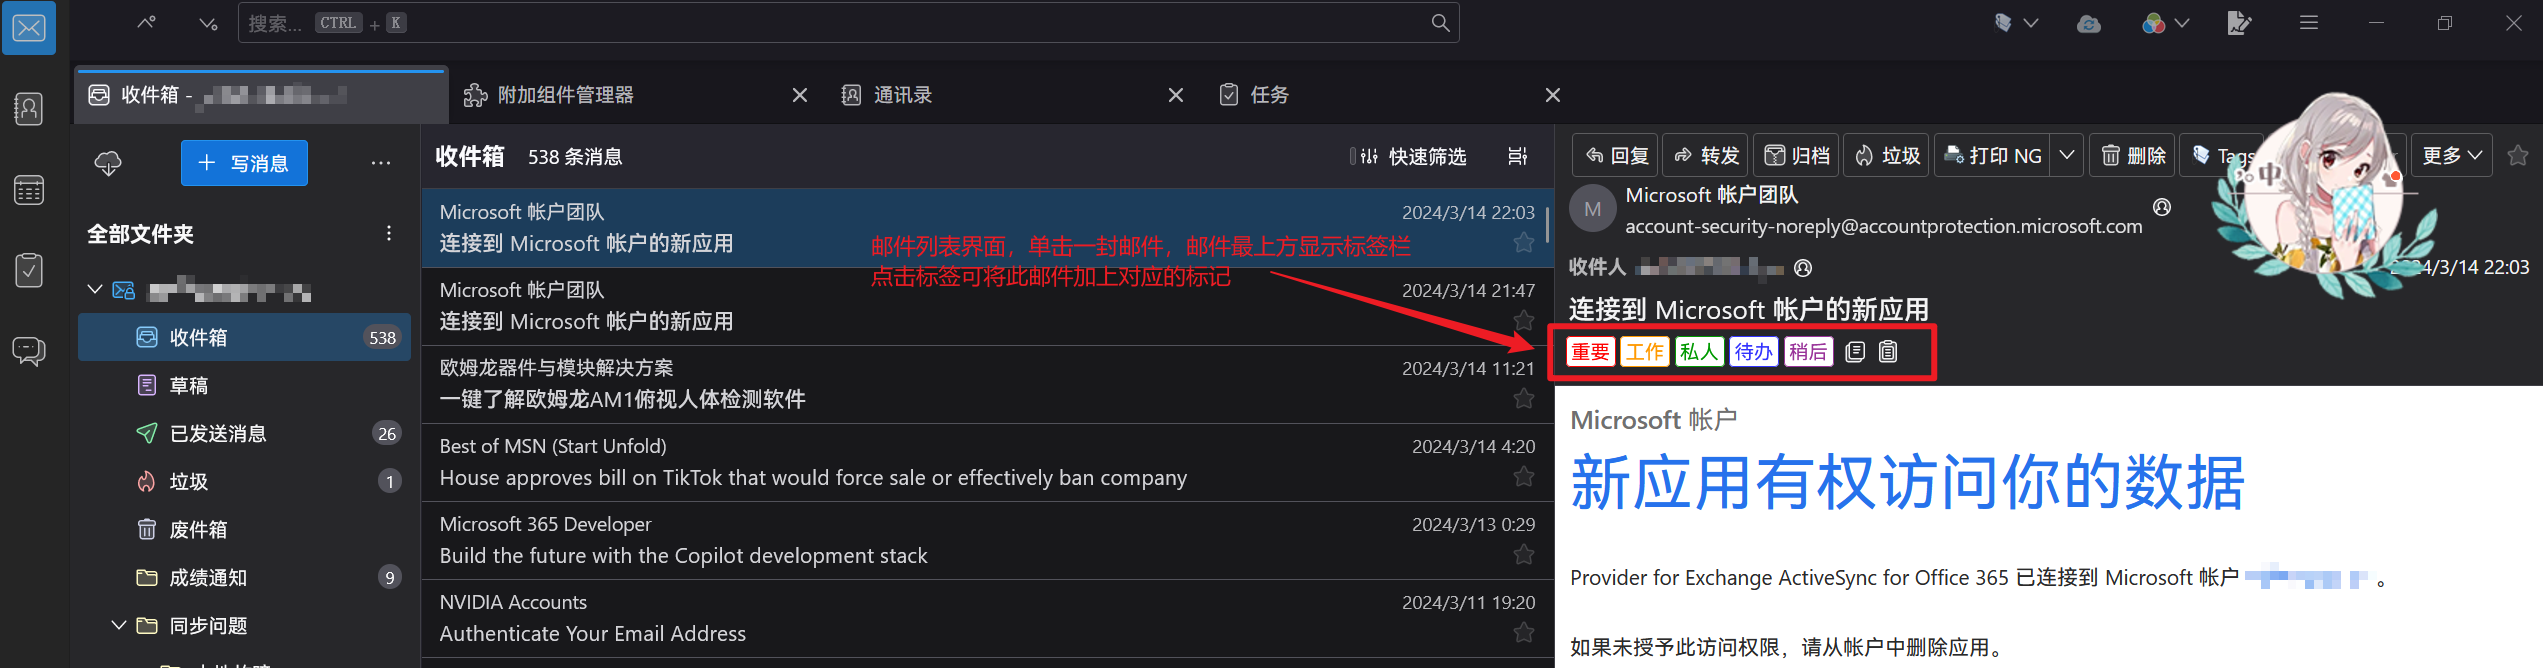The height and width of the screenshot is (668, 2543).
Task: Apply the 重要 tag
Action: click(1590, 352)
